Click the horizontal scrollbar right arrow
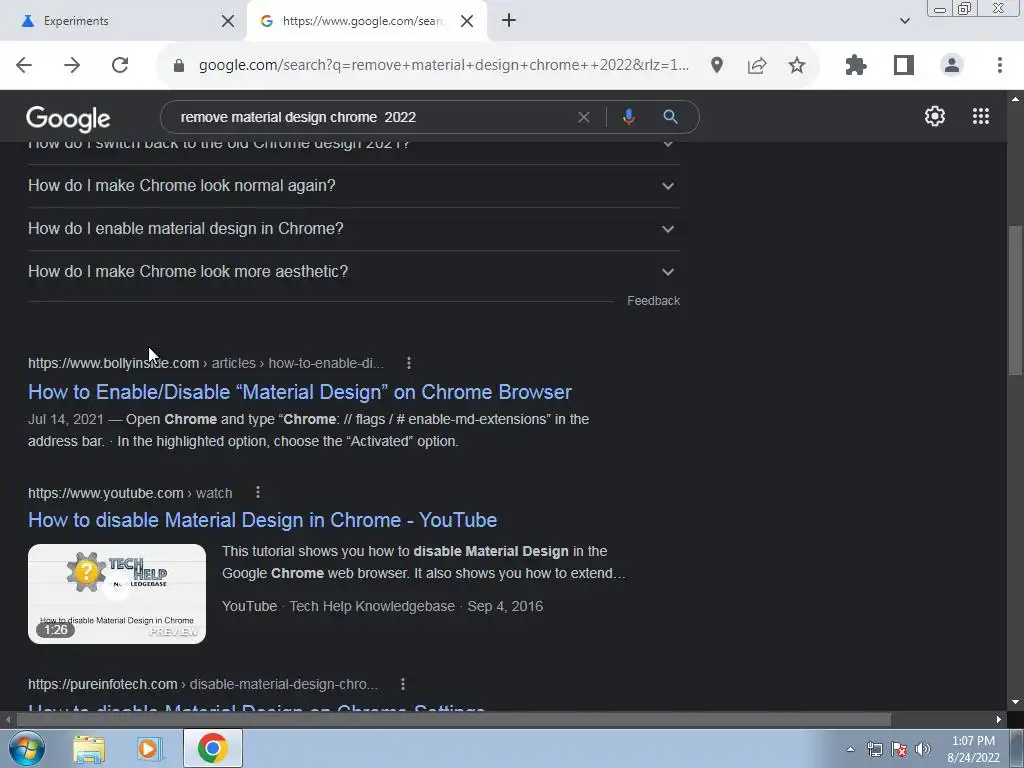The width and height of the screenshot is (1024, 768). pyautogui.click(x=999, y=720)
